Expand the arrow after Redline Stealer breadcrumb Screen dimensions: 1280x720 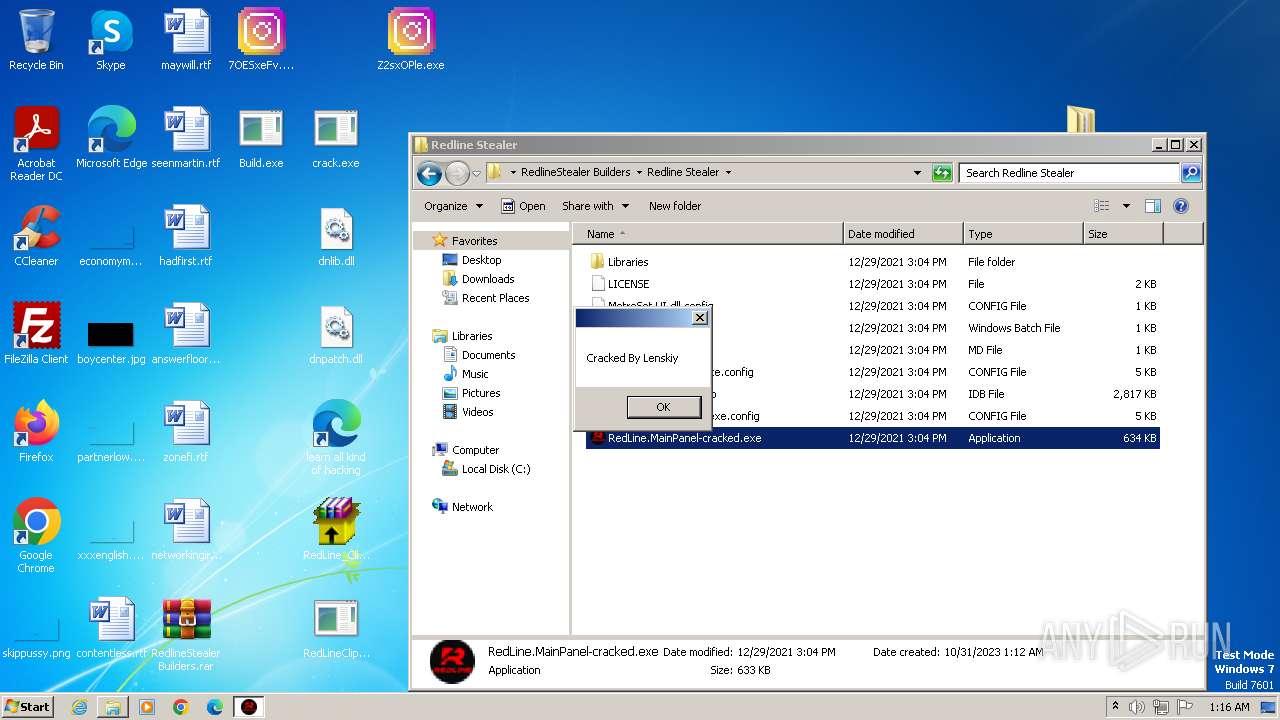pyautogui.click(x=728, y=172)
